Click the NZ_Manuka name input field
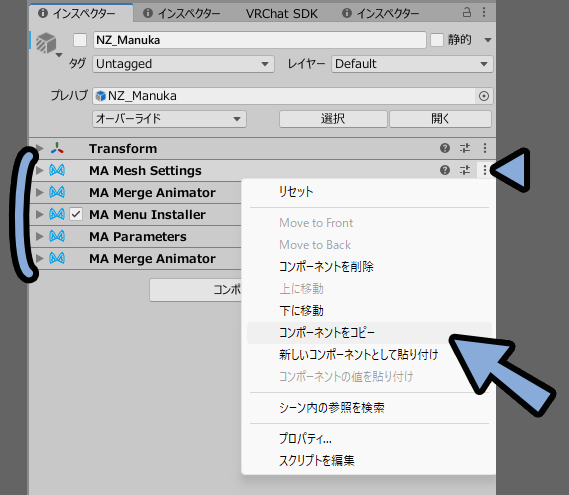The height and width of the screenshot is (495, 569). click(x=259, y=40)
